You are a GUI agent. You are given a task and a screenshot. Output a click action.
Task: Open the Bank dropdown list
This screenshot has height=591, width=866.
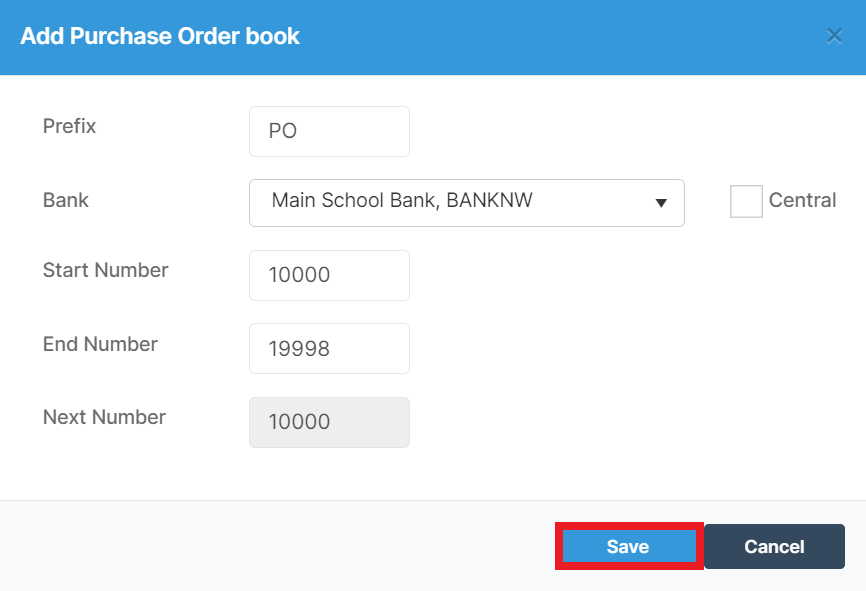[467, 203]
